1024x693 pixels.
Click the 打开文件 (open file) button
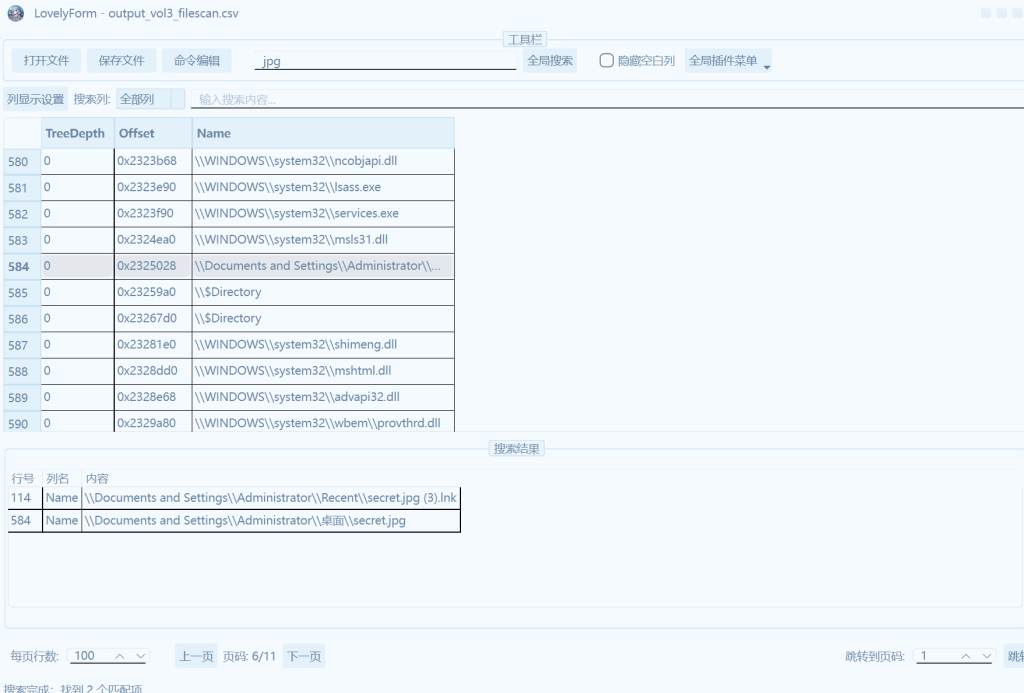(46, 61)
